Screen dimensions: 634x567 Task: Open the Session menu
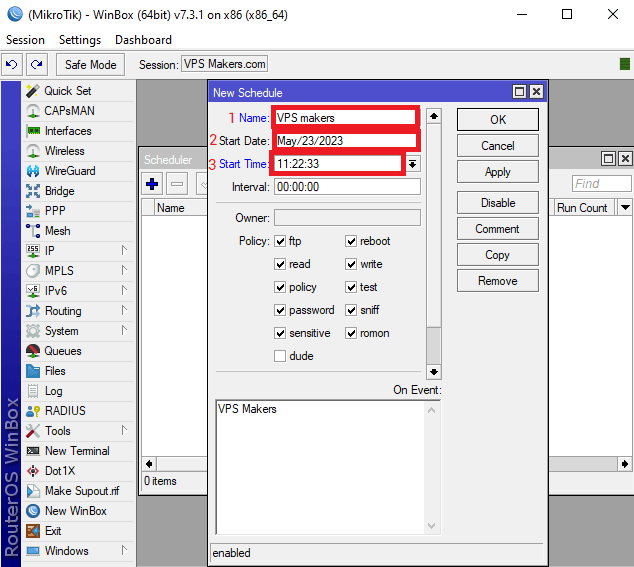click(x=25, y=40)
